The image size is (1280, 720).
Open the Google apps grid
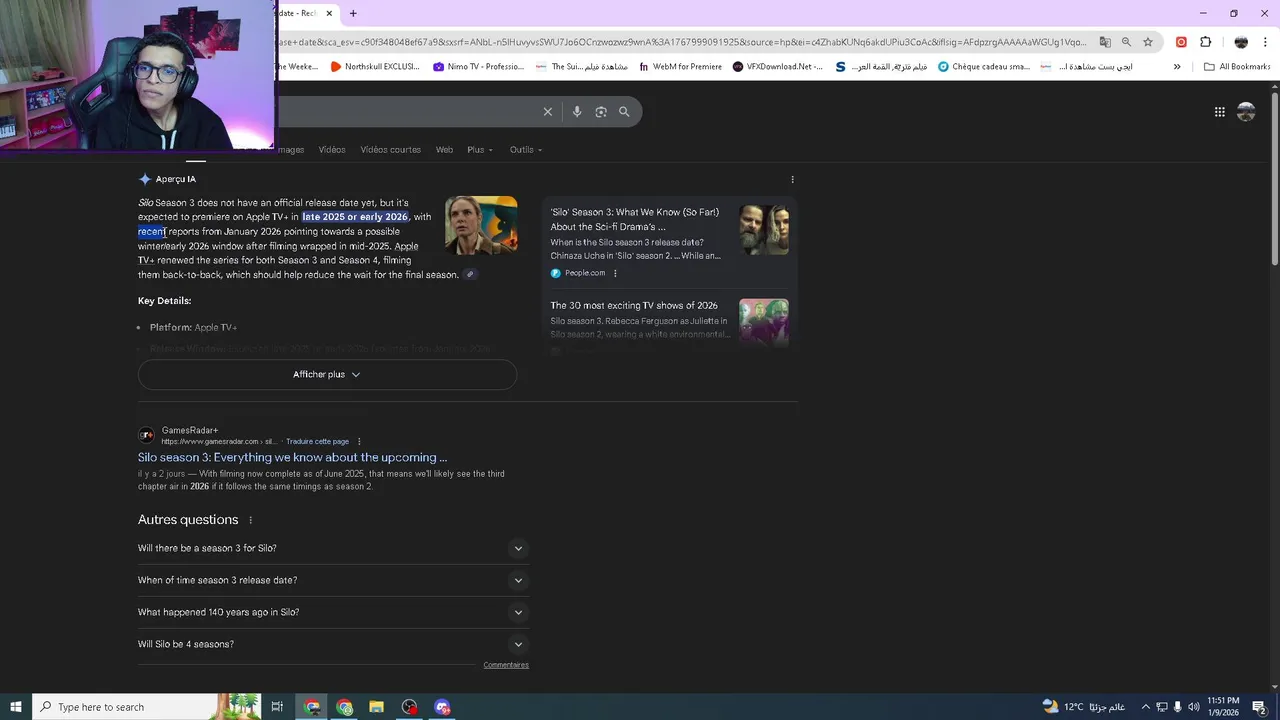pos(1219,112)
